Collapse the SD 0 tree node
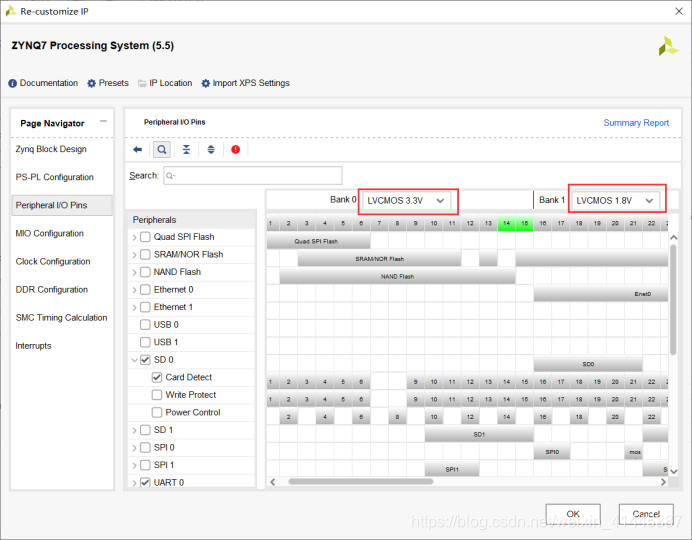The height and width of the screenshot is (540, 692). (134, 360)
